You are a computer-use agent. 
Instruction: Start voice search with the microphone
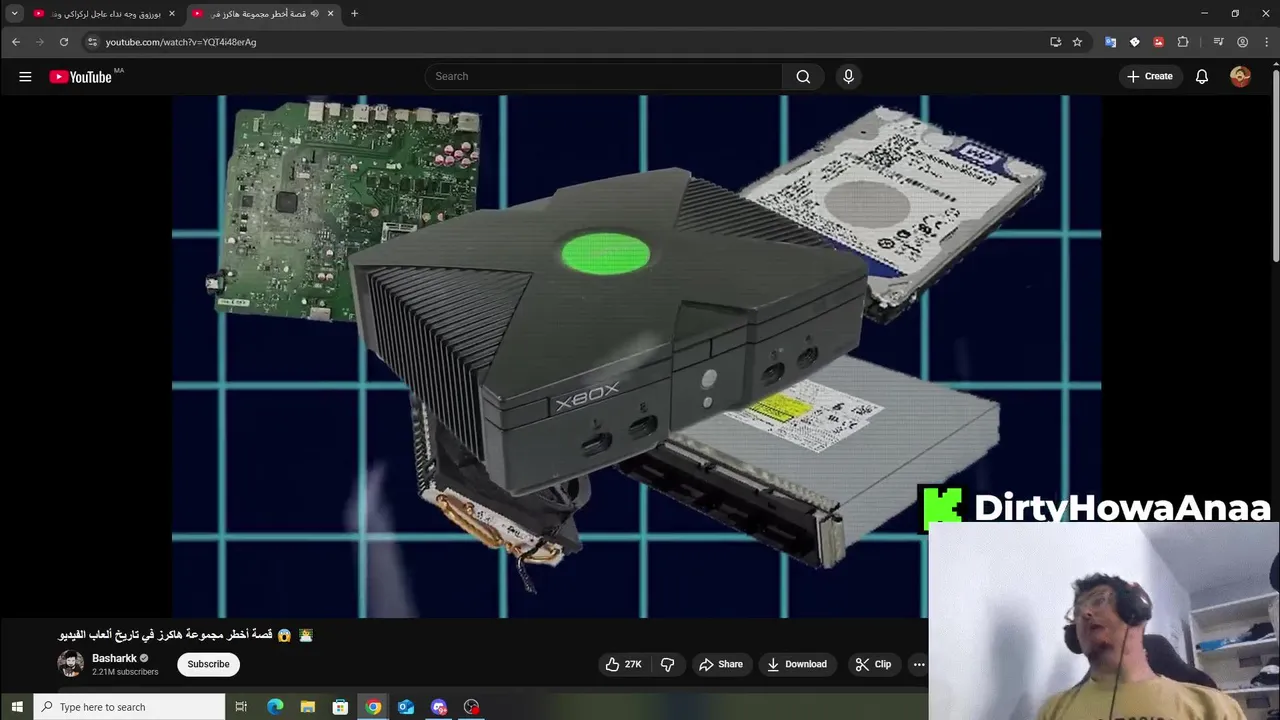[848, 76]
